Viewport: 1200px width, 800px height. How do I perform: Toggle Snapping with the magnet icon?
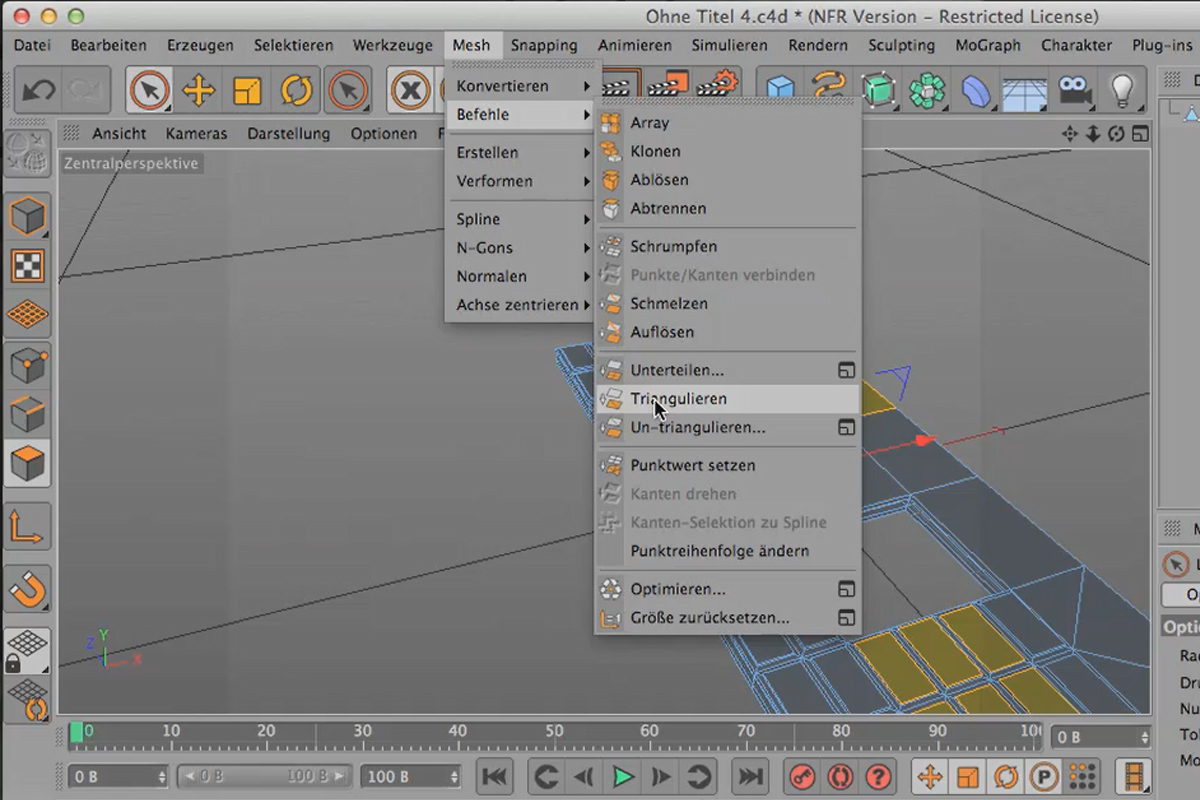pyautogui.click(x=27, y=590)
